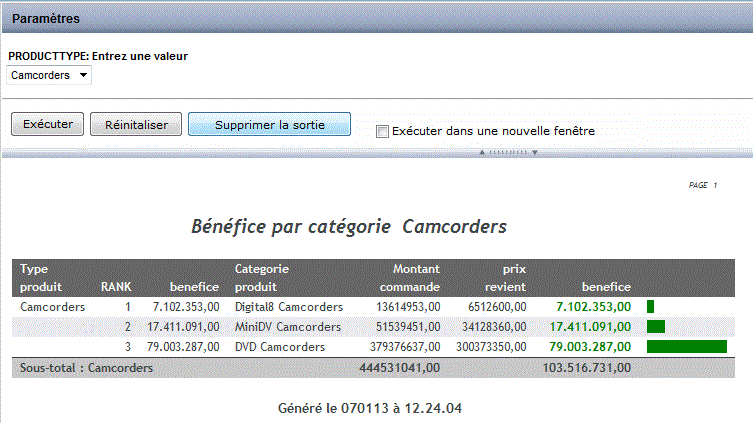Click Supprimer la sortie button
This screenshot has width=753, height=423.
pyautogui.click(x=269, y=124)
